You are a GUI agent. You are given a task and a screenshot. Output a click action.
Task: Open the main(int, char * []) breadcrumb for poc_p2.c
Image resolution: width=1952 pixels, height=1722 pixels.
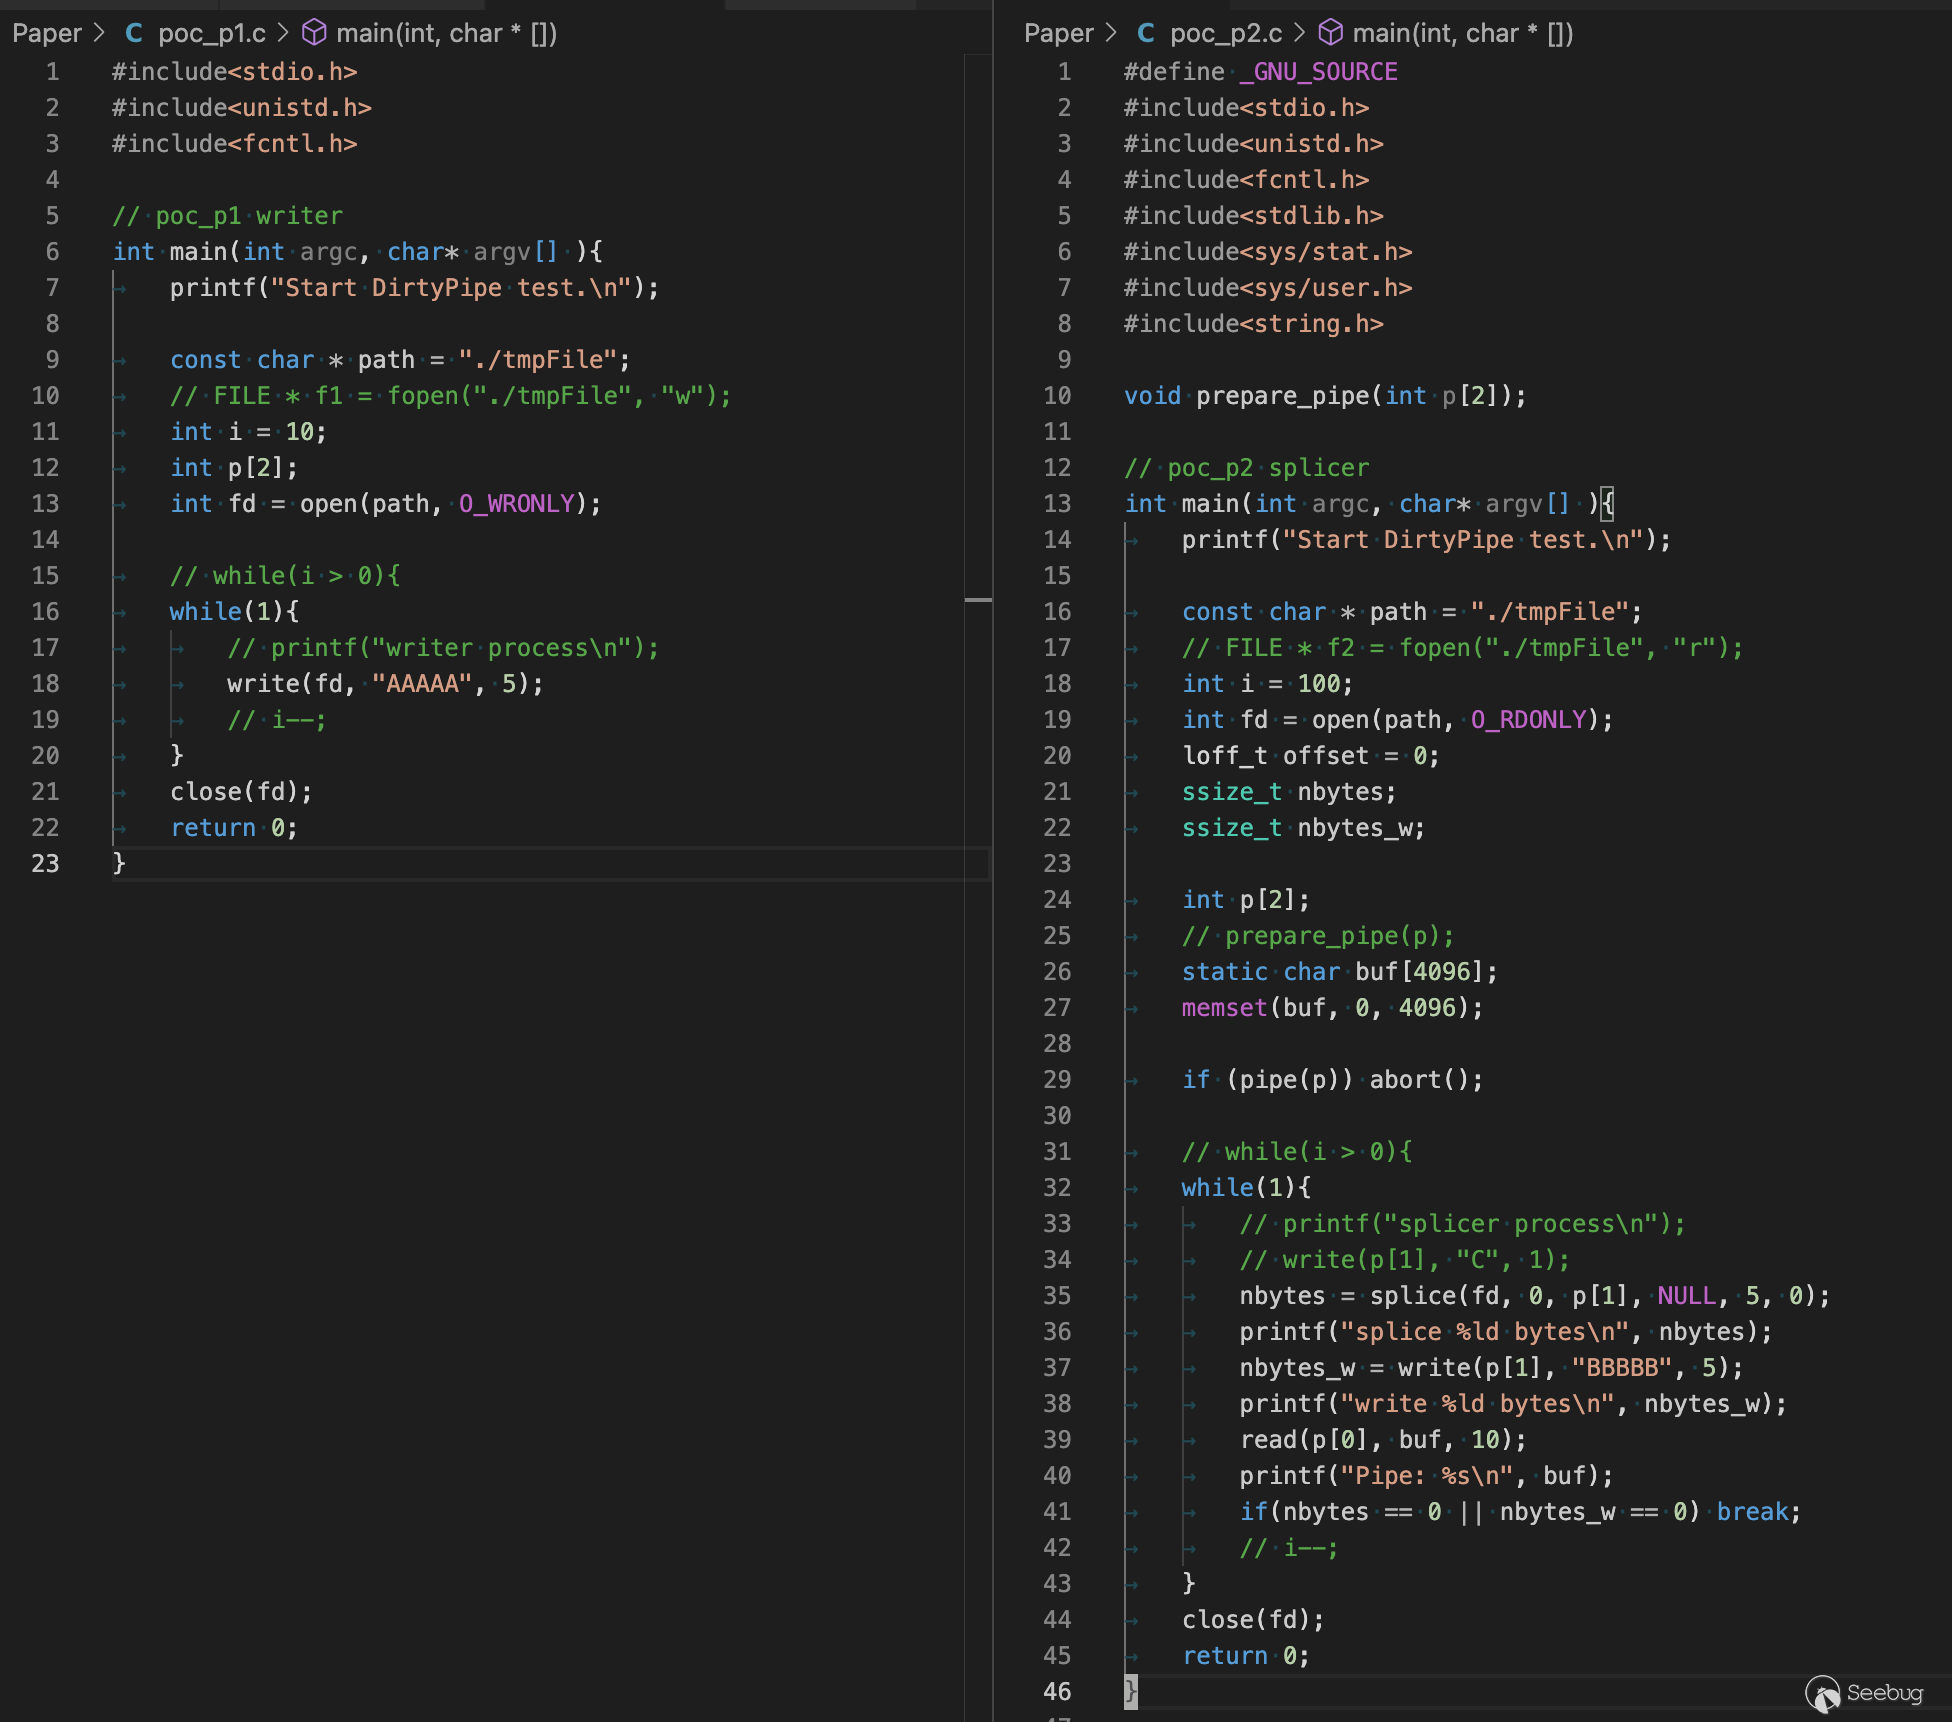click(x=1462, y=33)
